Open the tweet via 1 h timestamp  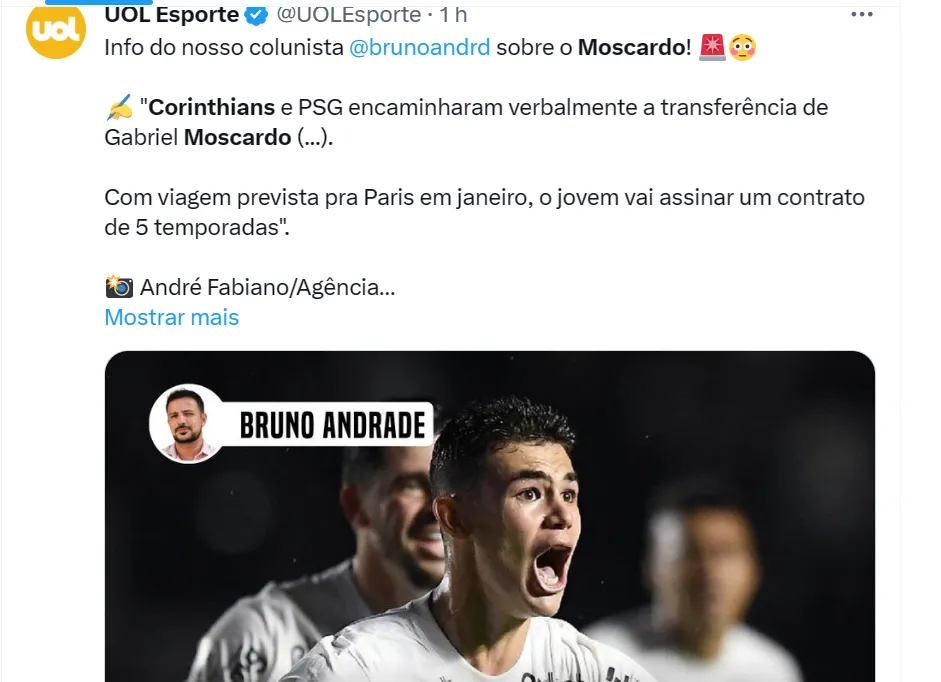click(453, 14)
